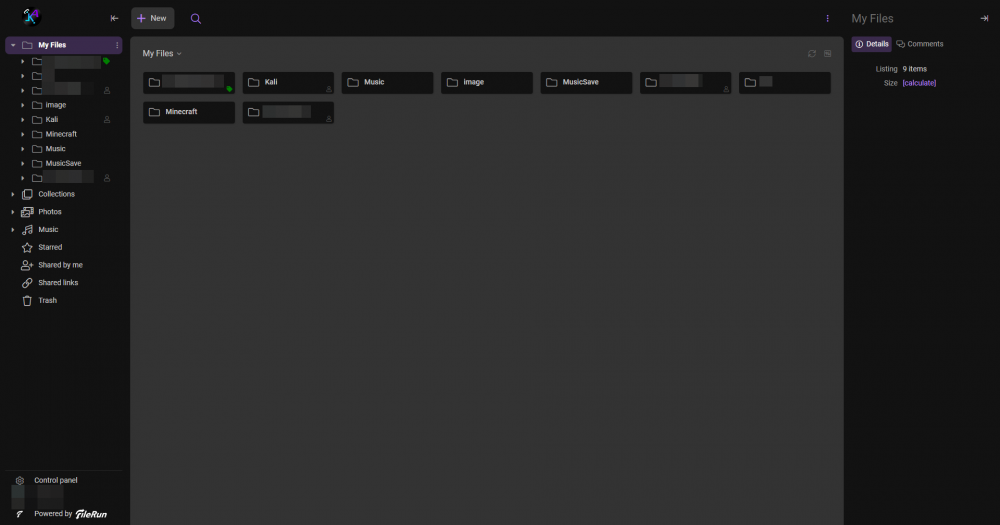Screen dimensions: 1000x525
Task: Expand the Photos section
Action: (x=13, y=212)
